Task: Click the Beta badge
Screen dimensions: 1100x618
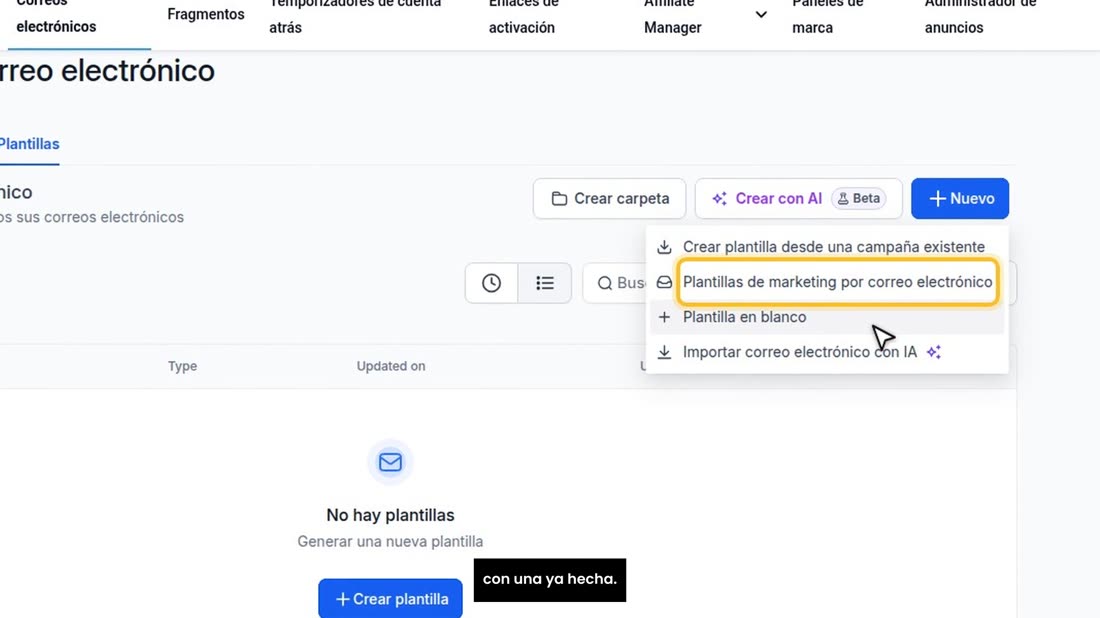Action: pos(859,199)
